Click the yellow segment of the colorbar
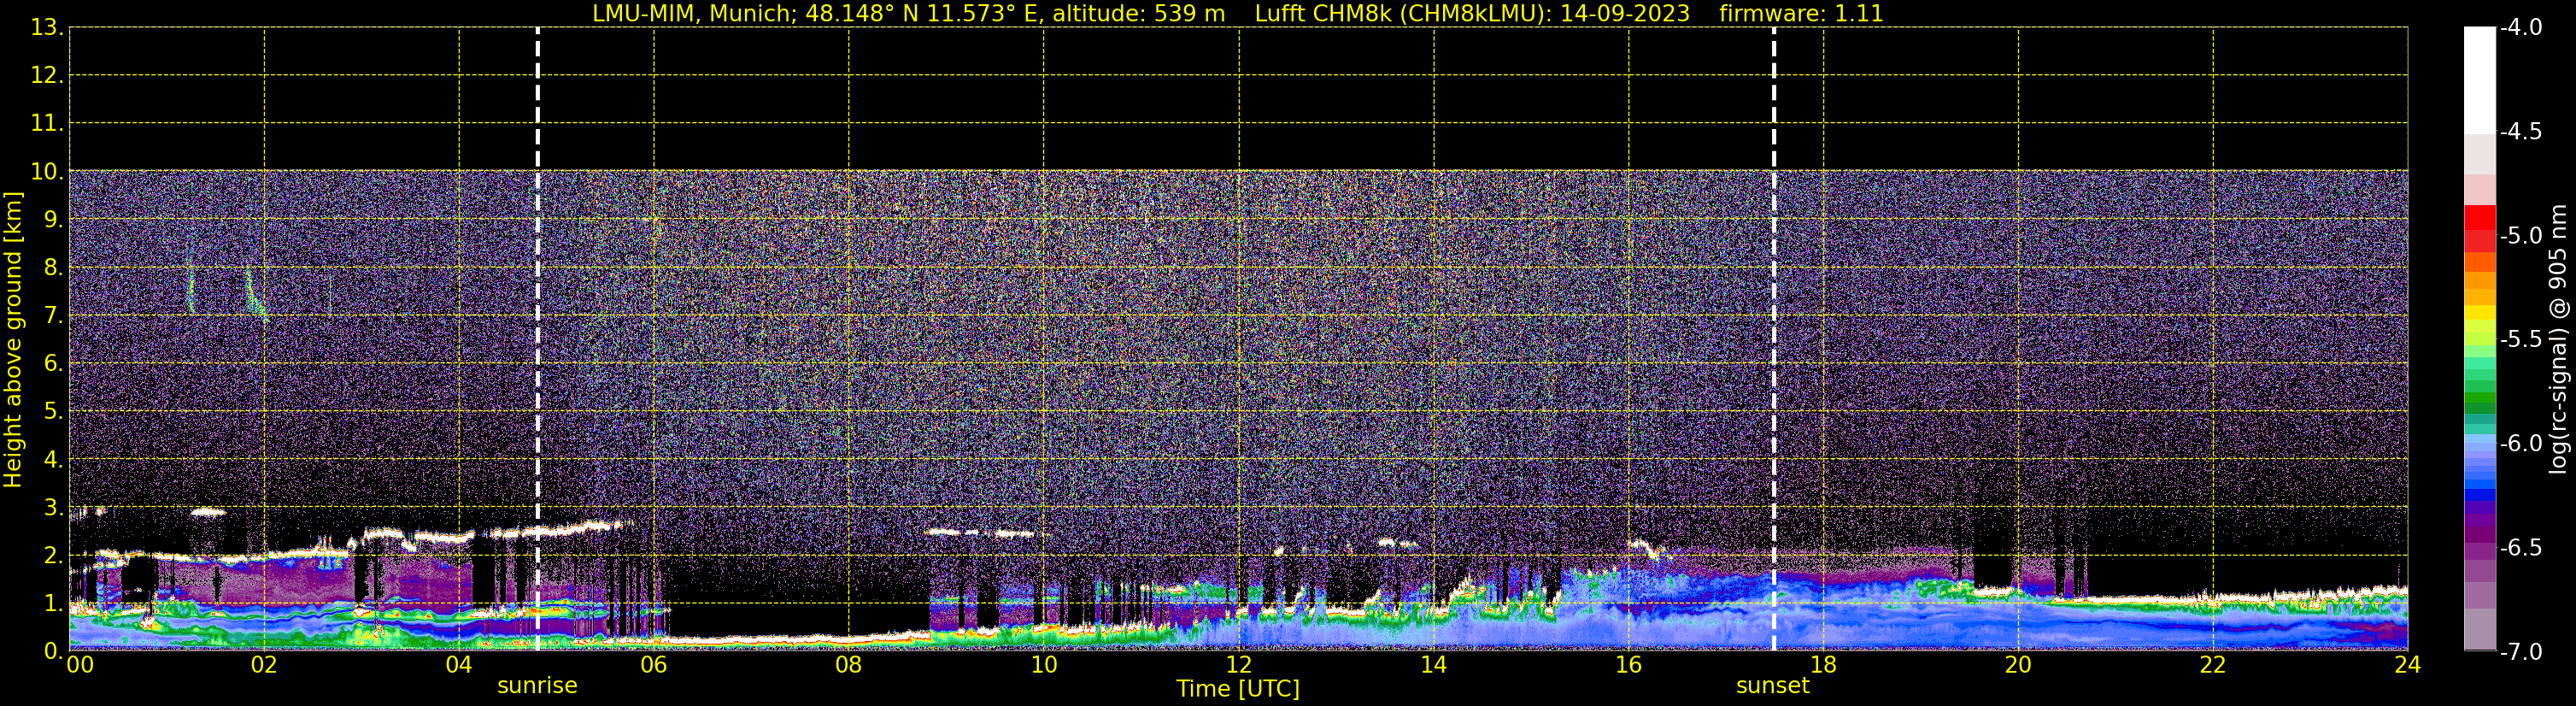The width and height of the screenshot is (2576, 706). (2480, 313)
